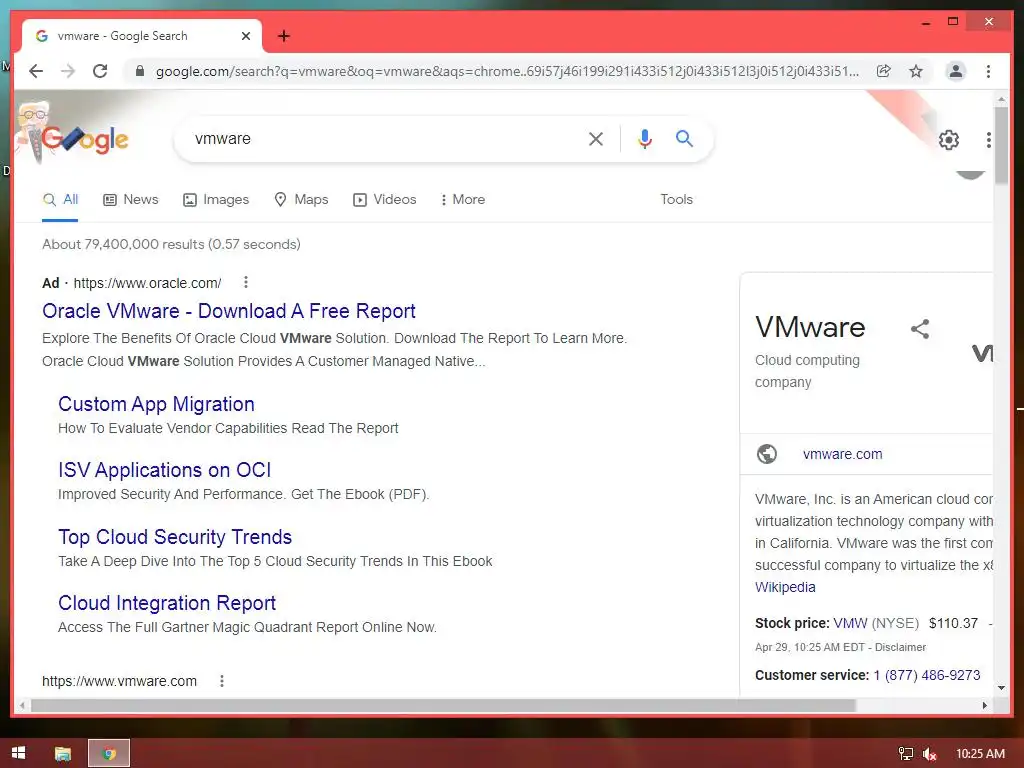The image size is (1024, 768).
Task: Open options dots beside vmware.com result
Action: 222,680
